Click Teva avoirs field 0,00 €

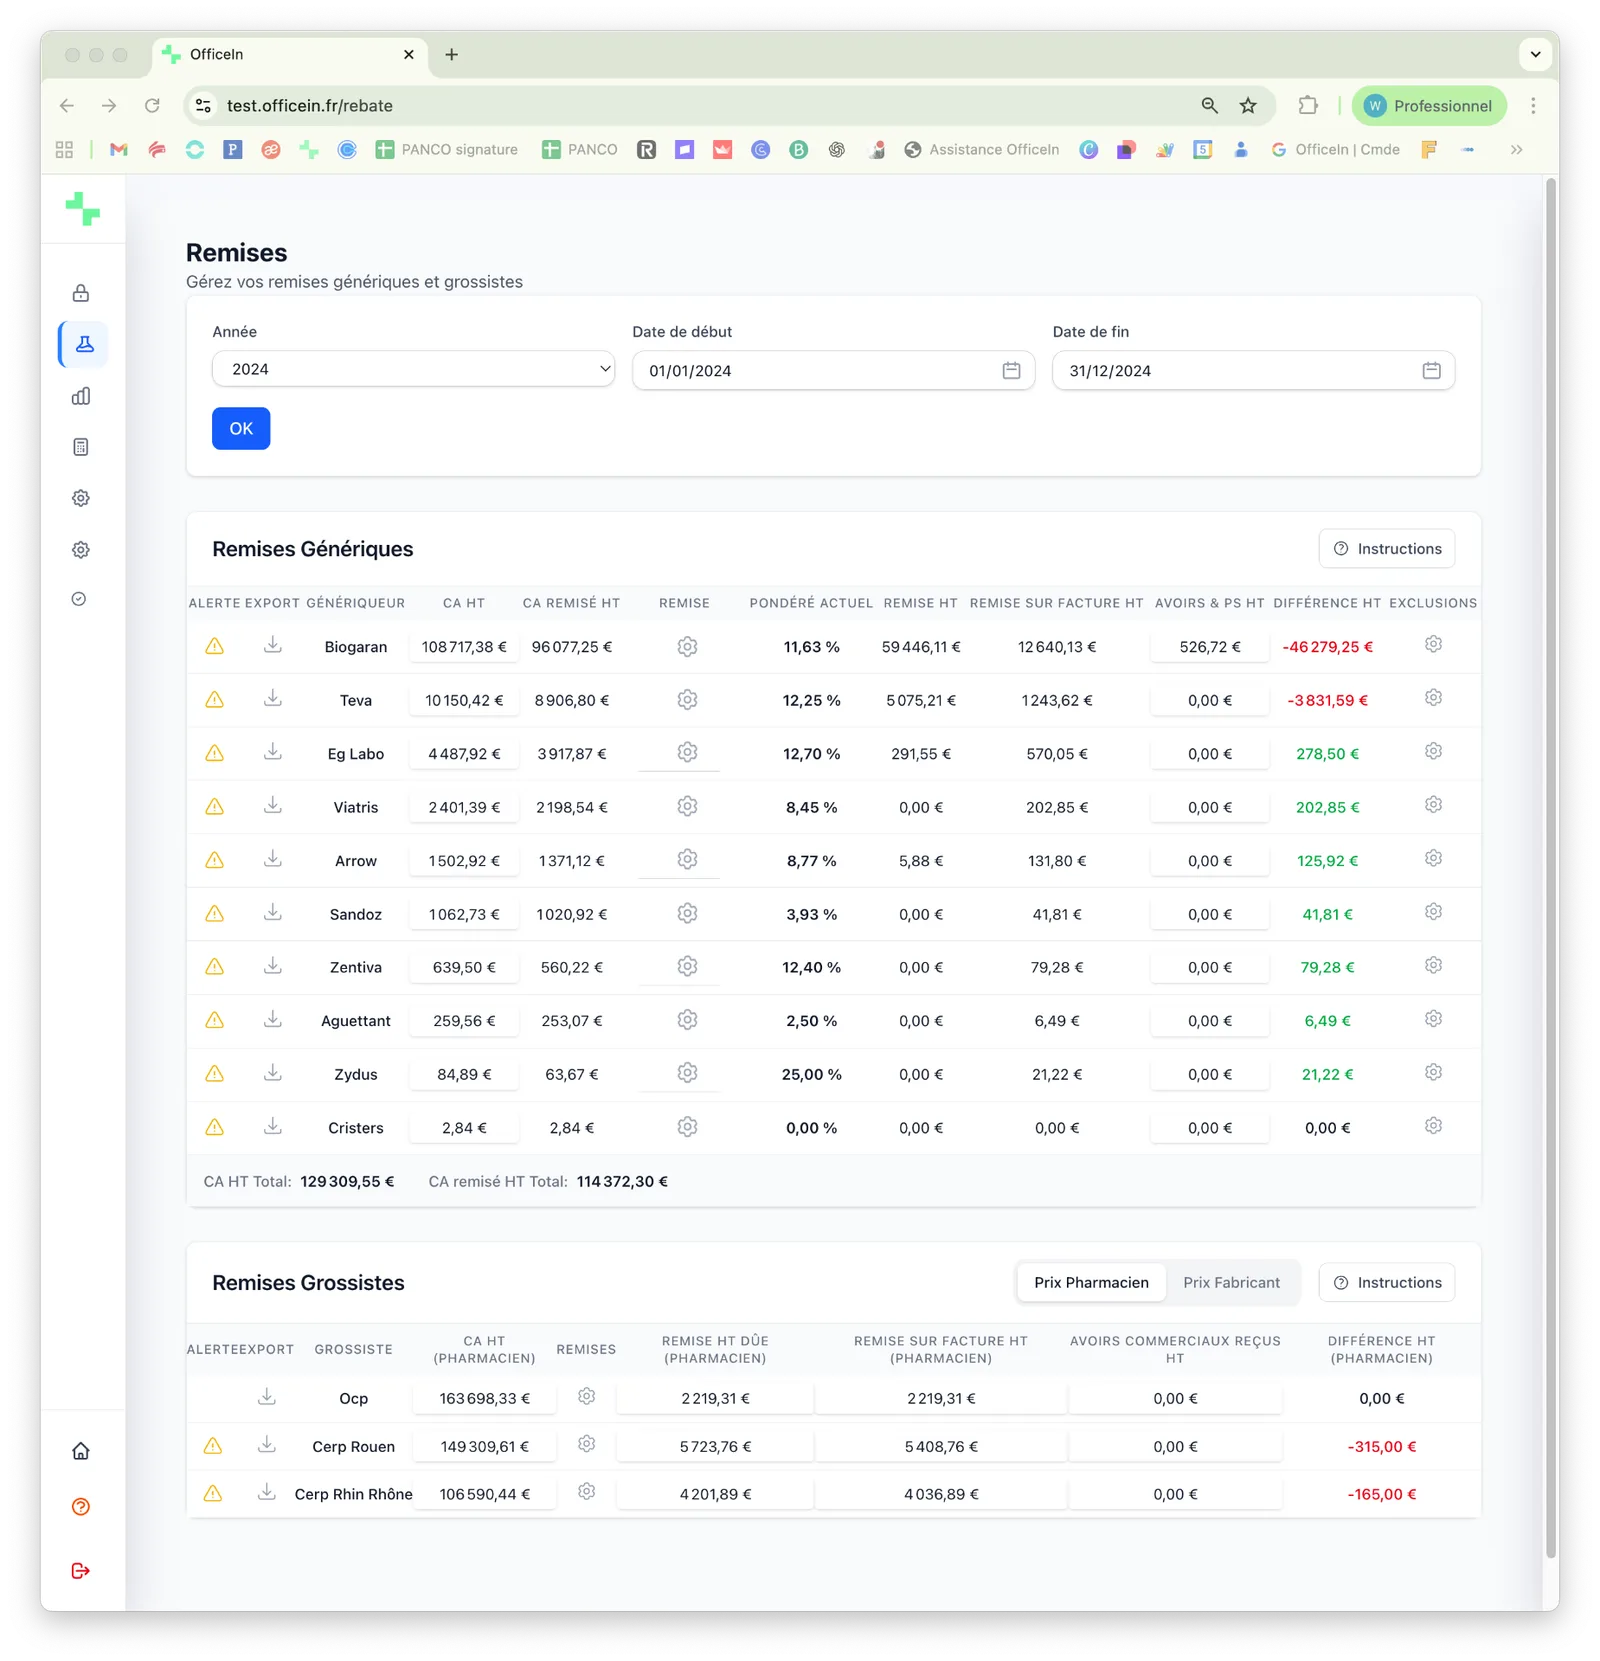click(1209, 700)
